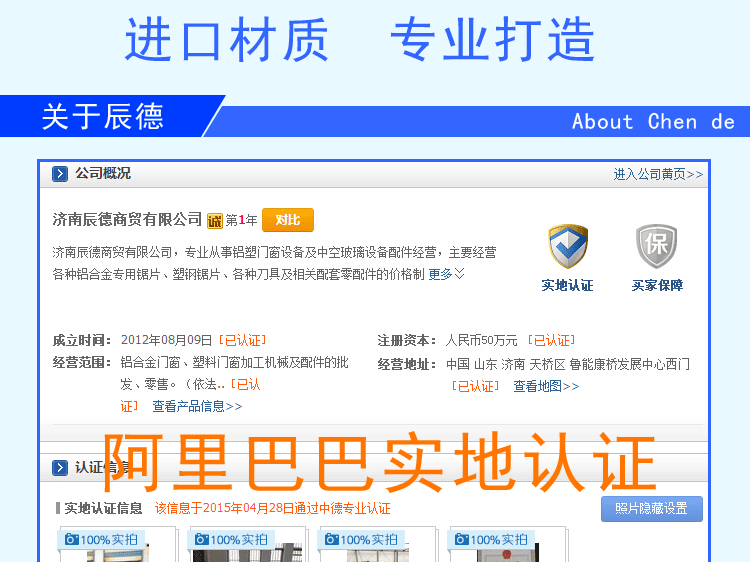
Task: Click the value 人民币50万元
Action: pyautogui.click(x=481, y=340)
